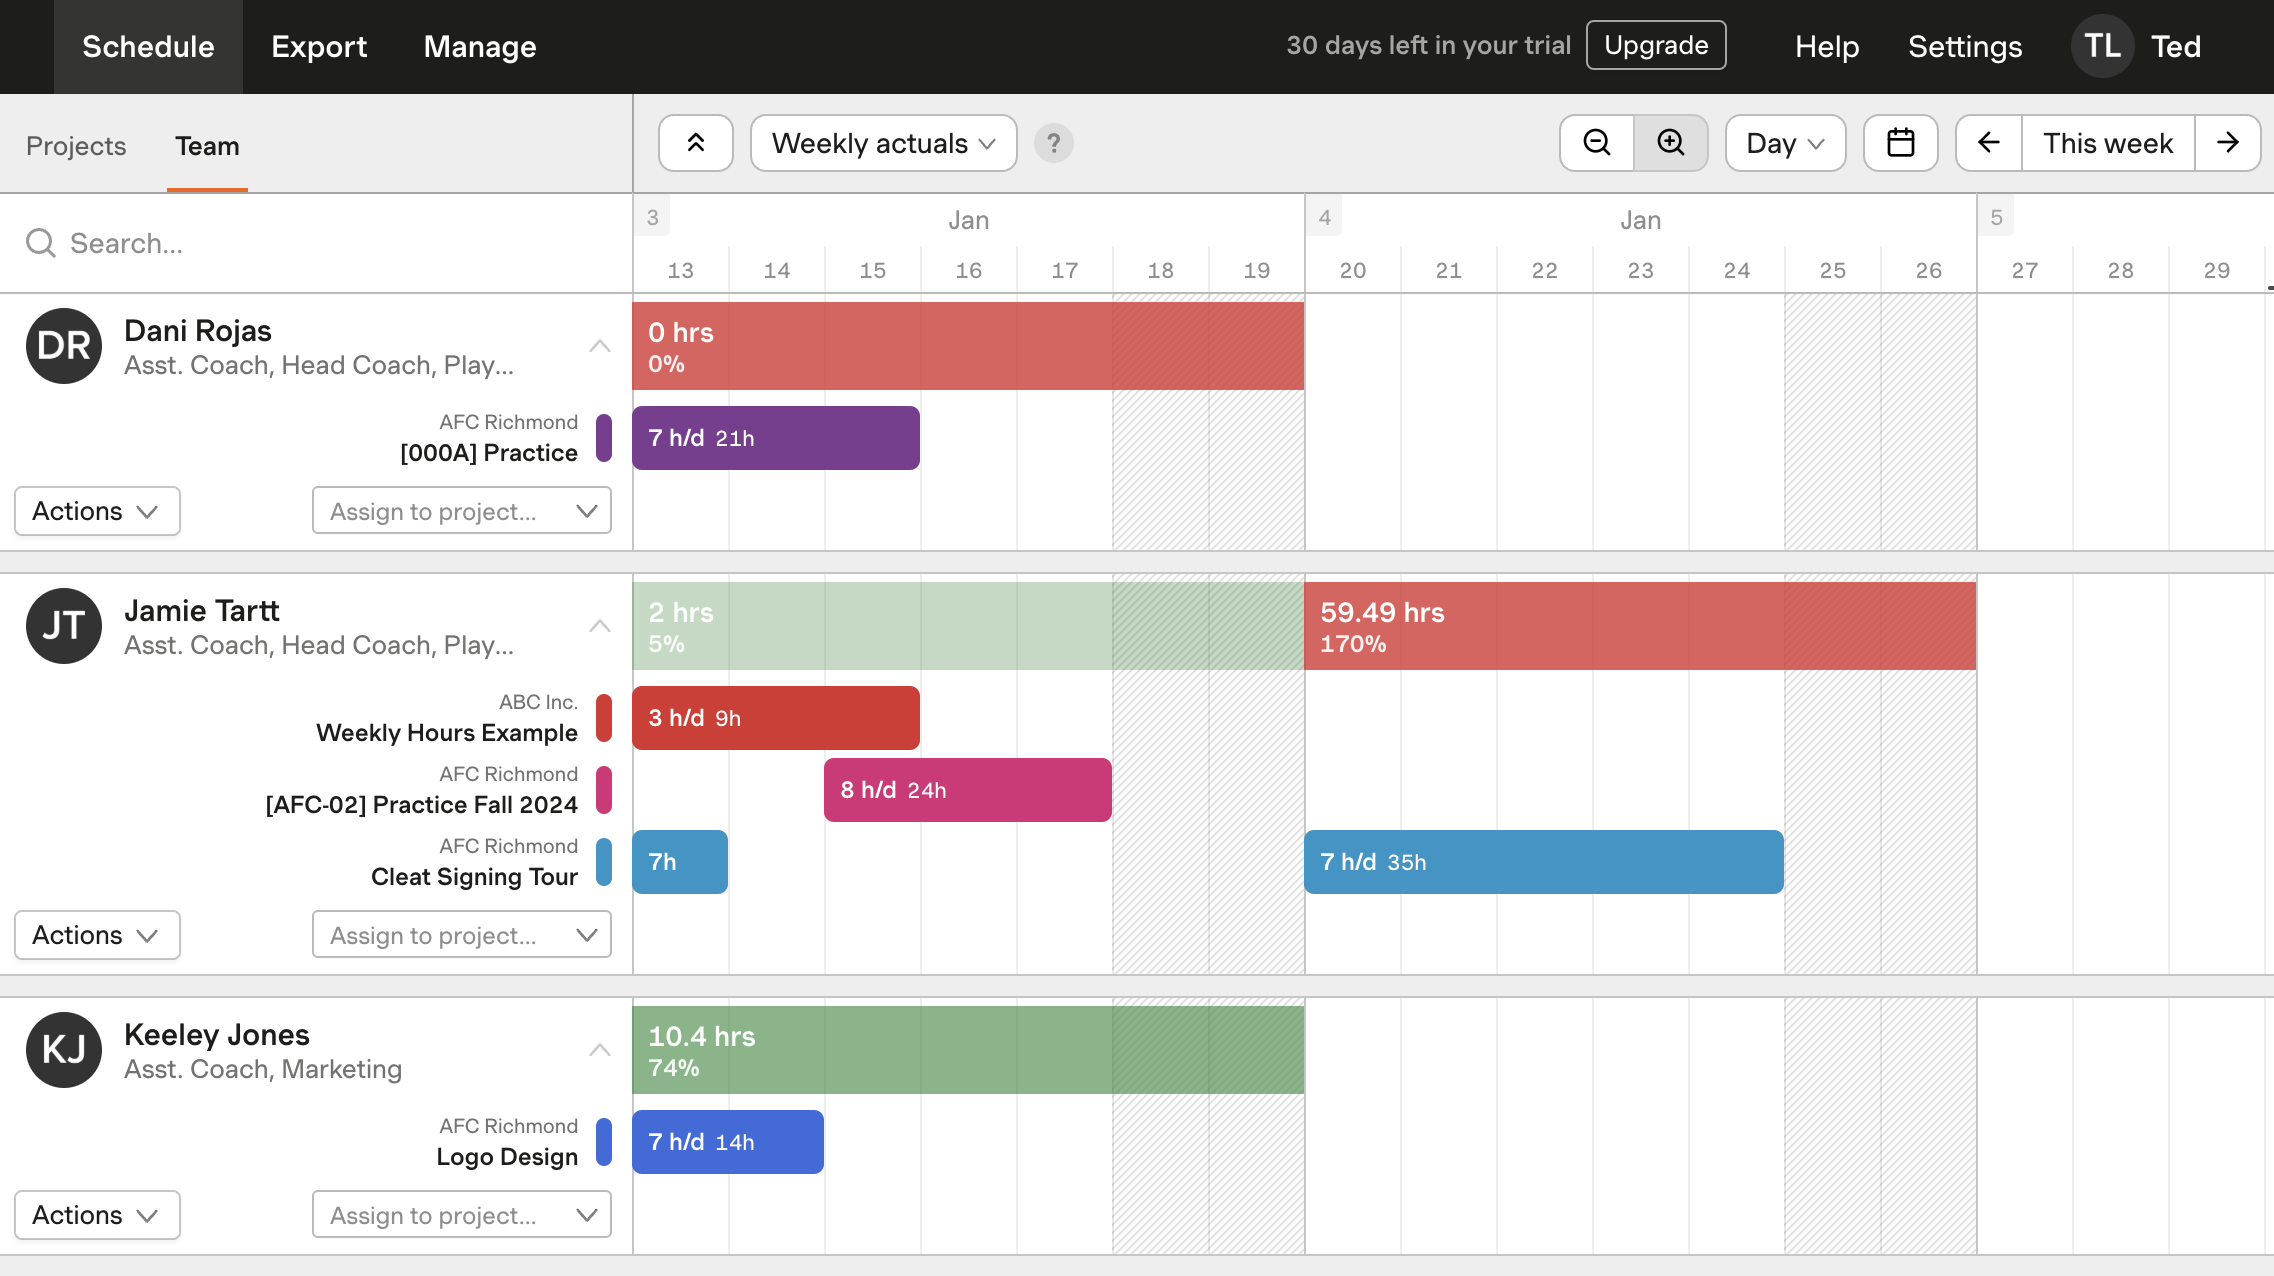Image resolution: width=2274 pixels, height=1276 pixels.
Task: Click red swatch for Weekly Hours Example
Action: [604, 718]
